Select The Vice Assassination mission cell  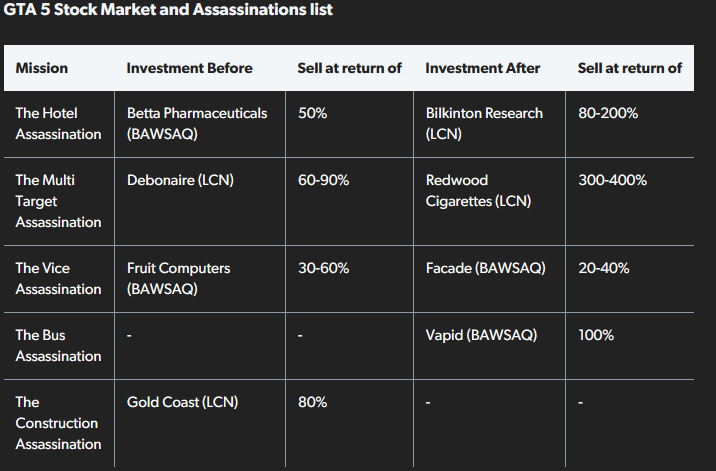[x=58, y=278]
